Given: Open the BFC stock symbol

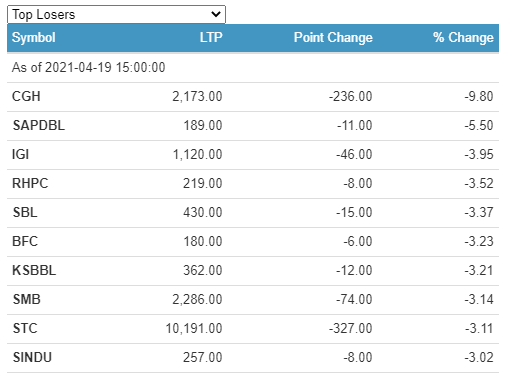Looking at the screenshot, I should pos(25,241).
